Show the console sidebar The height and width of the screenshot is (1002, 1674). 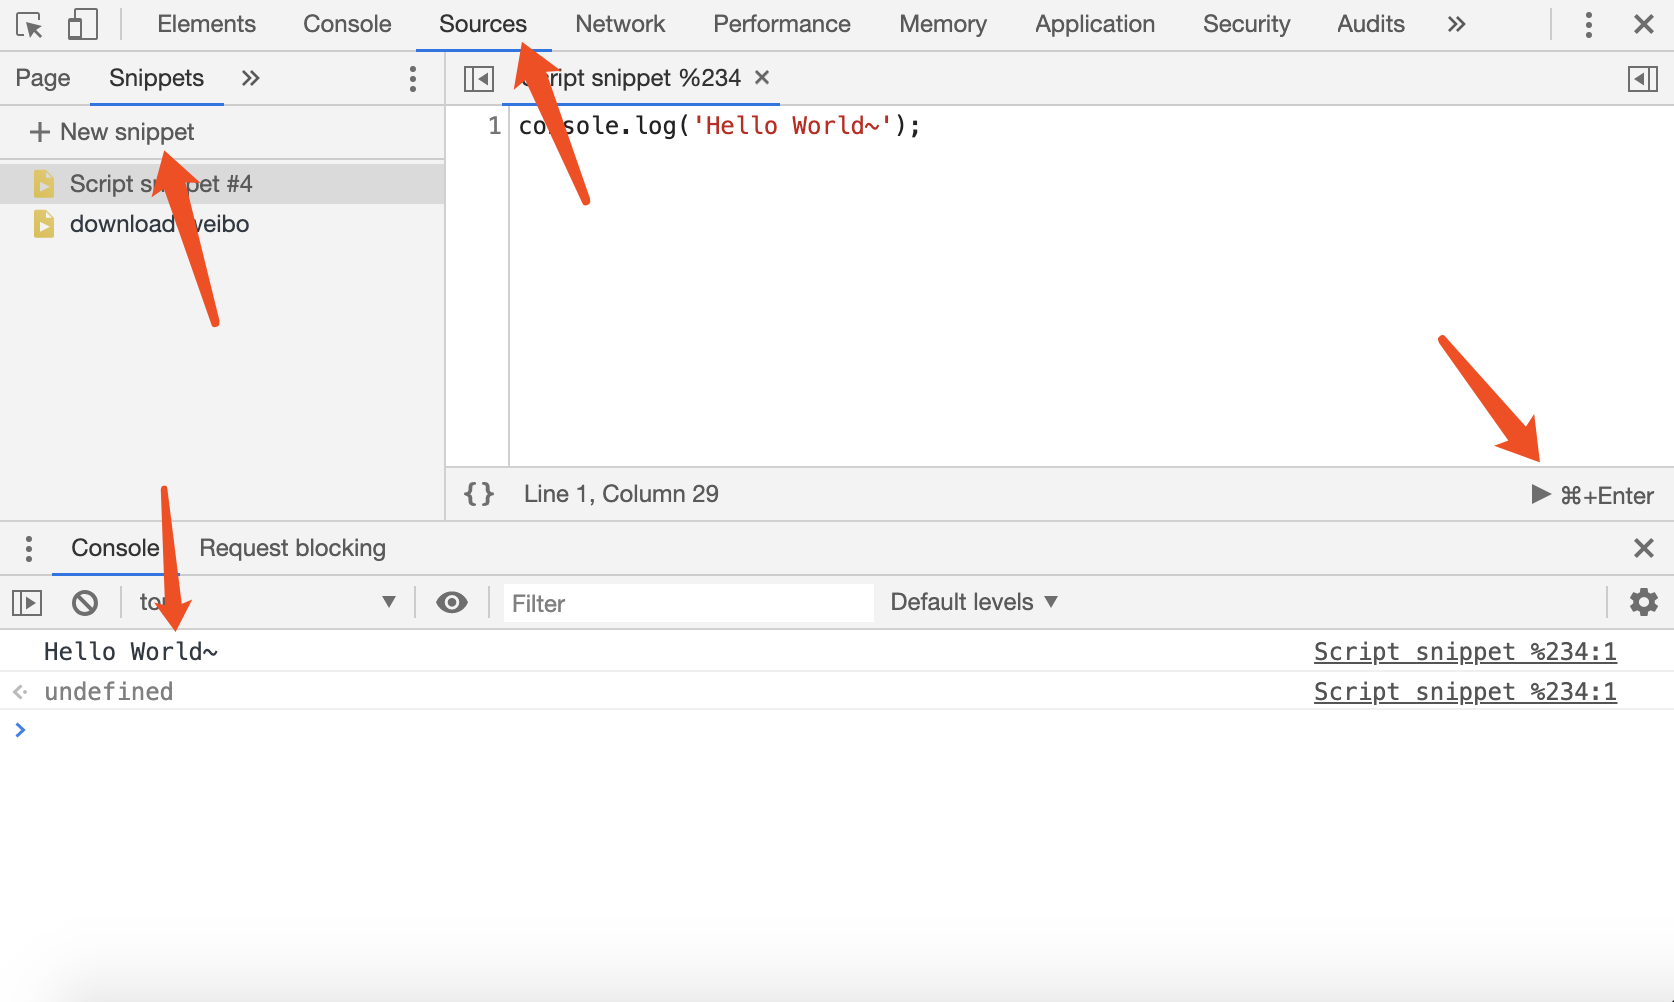coord(27,602)
